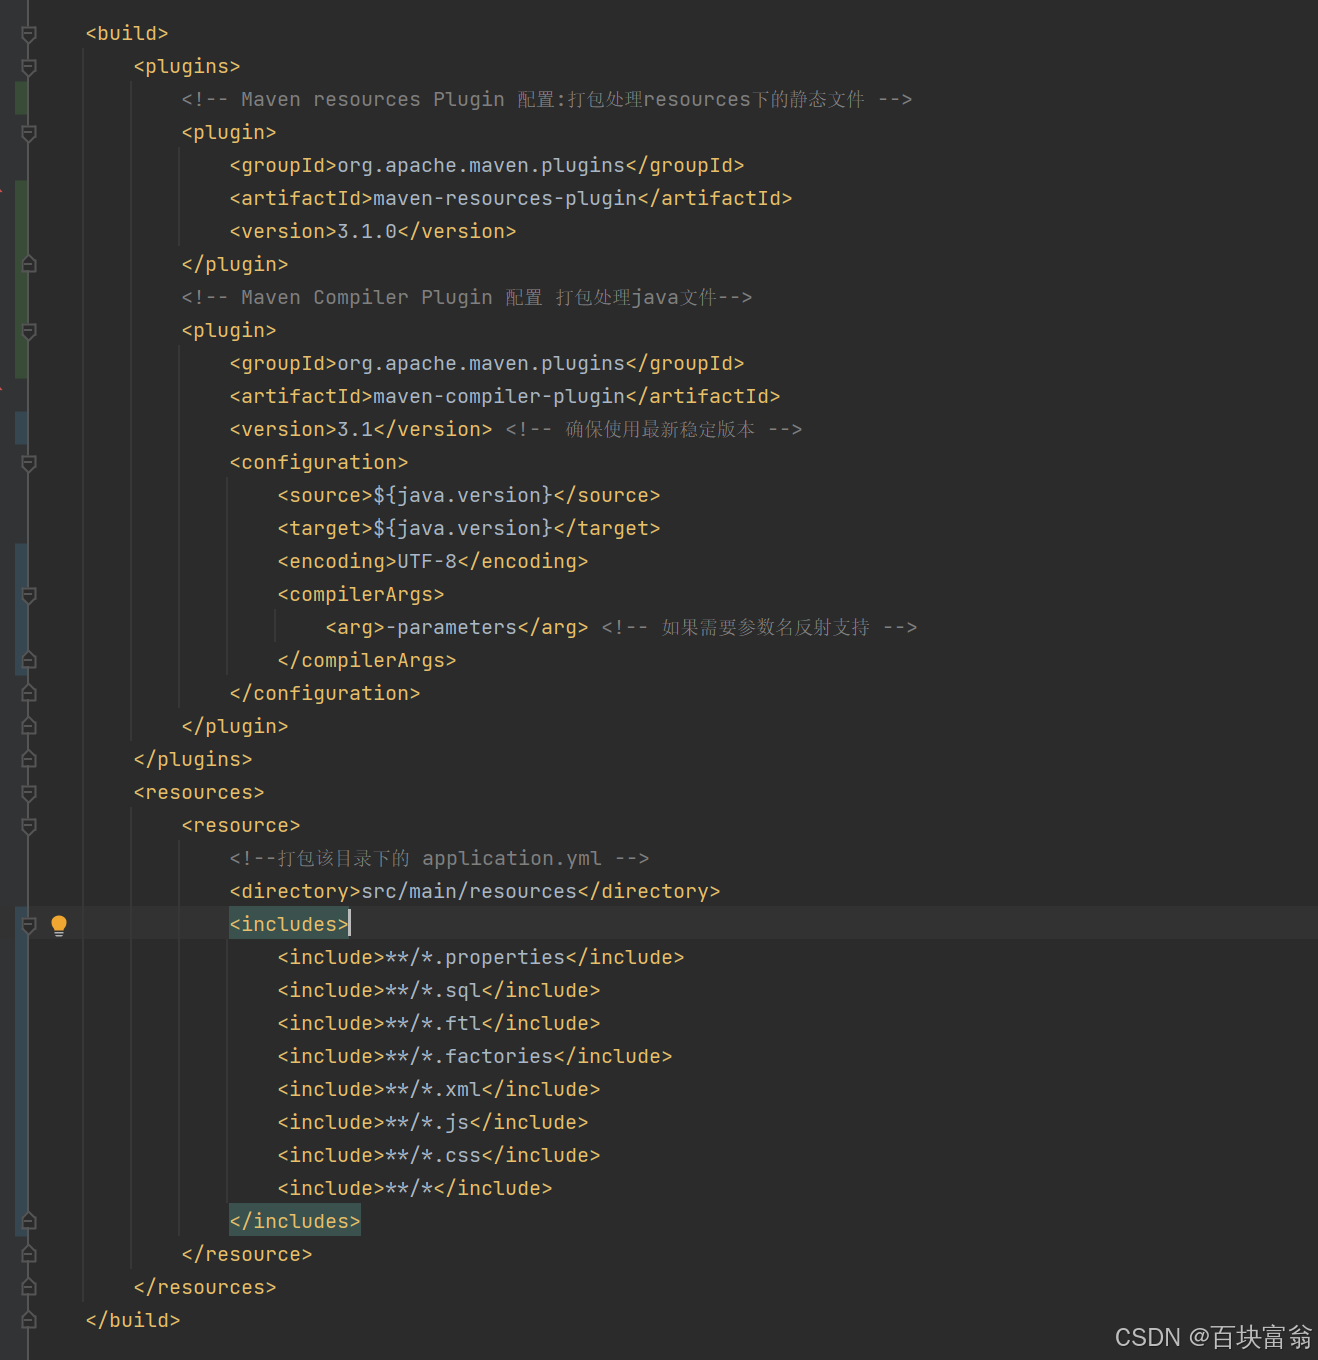Viewport: 1318px width, 1360px height.
Task: Click the <compilerArgs> opening tag text
Action: pyautogui.click(x=361, y=595)
